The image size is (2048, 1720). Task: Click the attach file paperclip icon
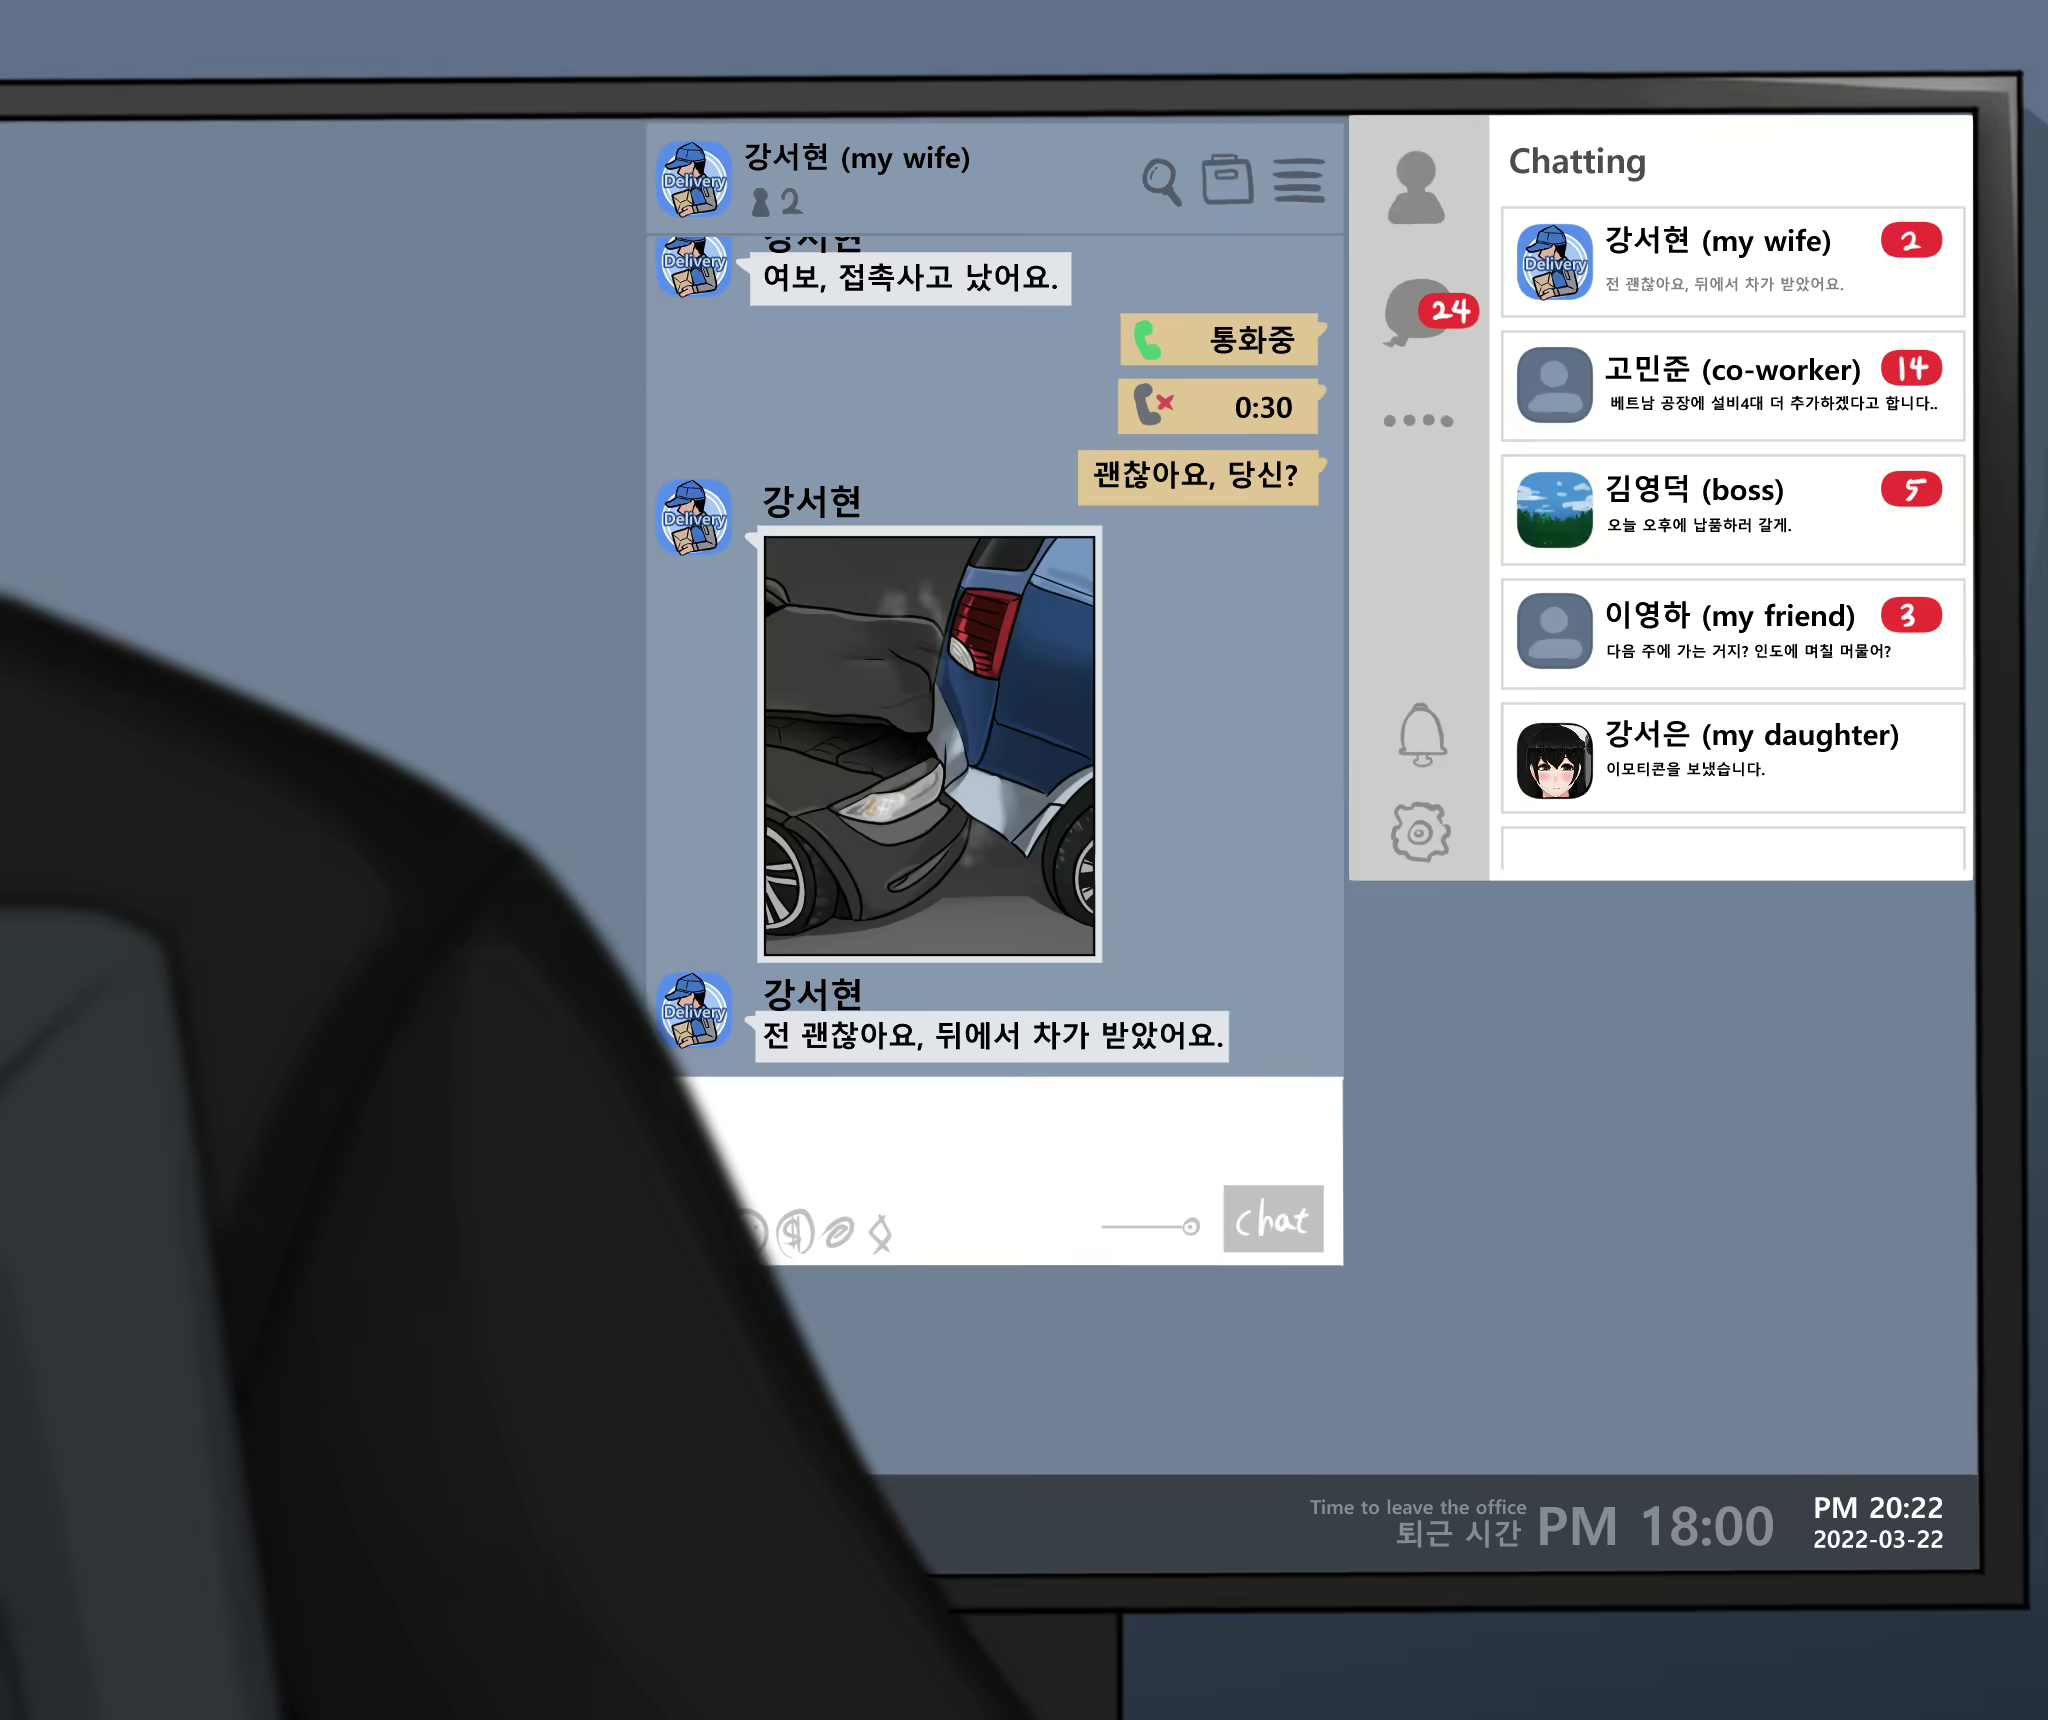tap(838, 1232)
